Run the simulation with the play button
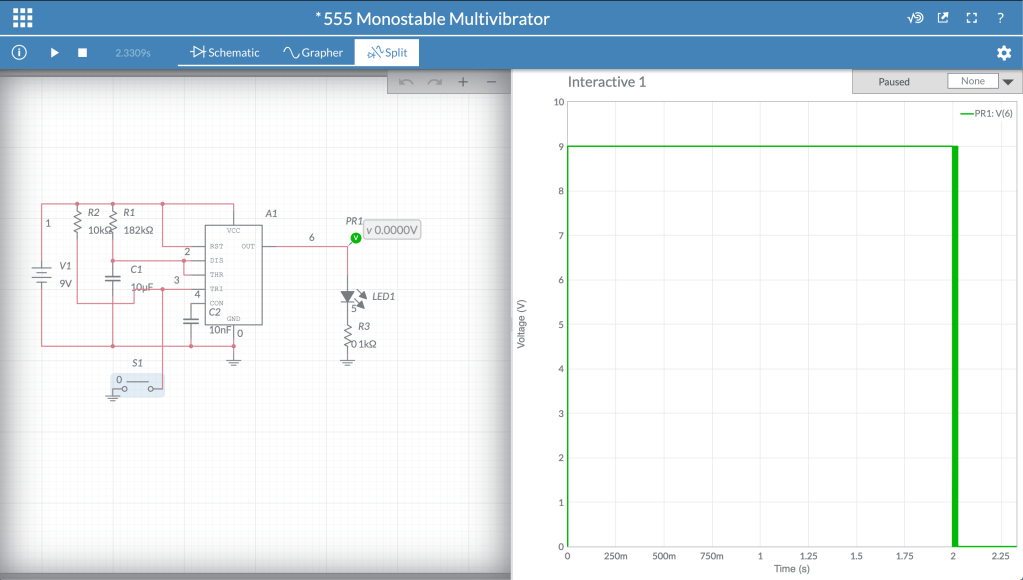The height and width of the screenshot is (580, 1023). [x=55, y=52]
